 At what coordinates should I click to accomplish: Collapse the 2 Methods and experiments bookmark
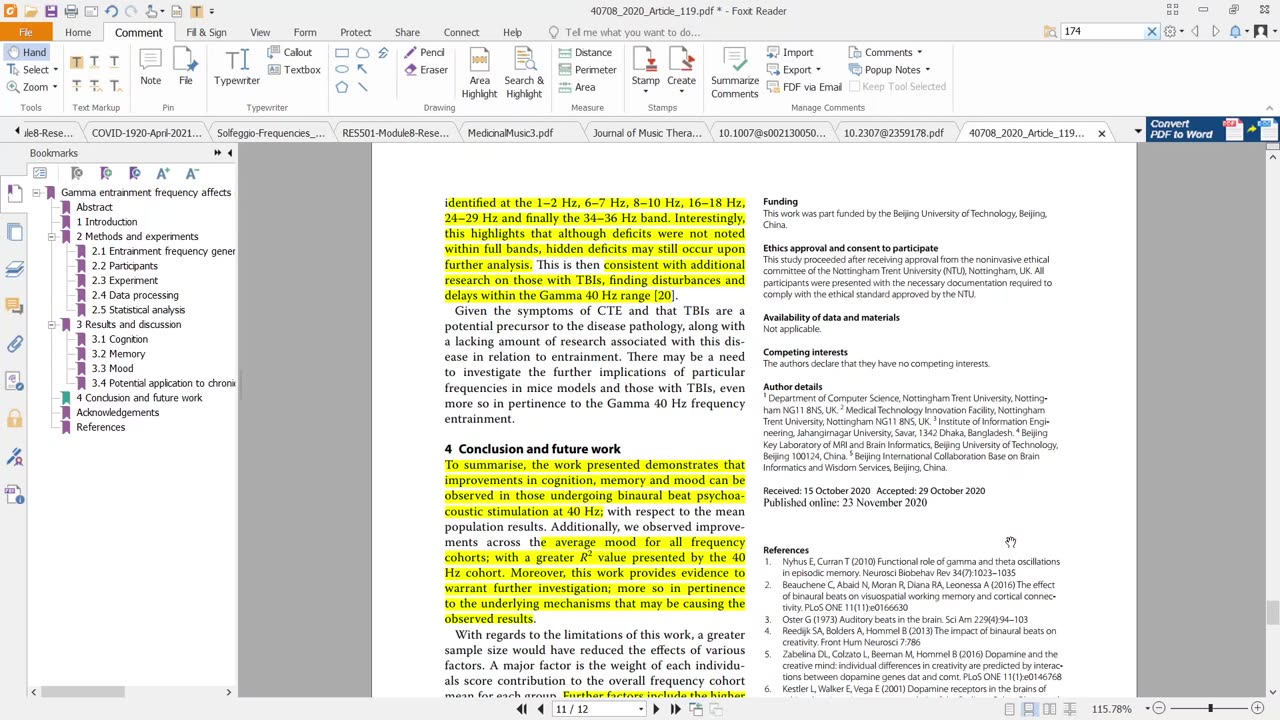pyautogui.click(x=51, y=237)
